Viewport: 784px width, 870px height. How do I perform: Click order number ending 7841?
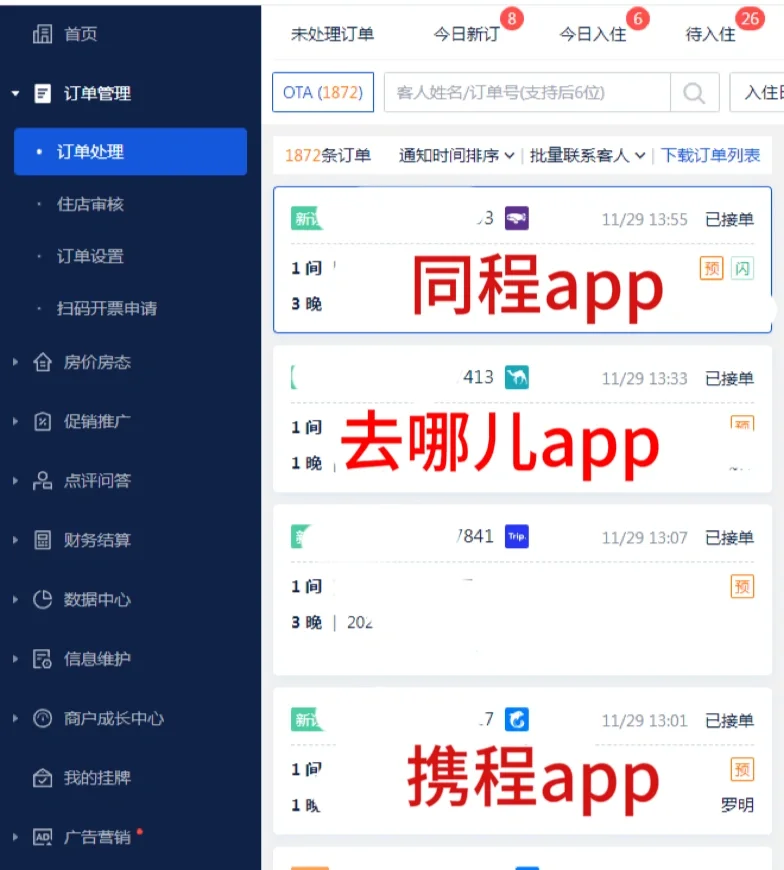[x=475, y=537]
